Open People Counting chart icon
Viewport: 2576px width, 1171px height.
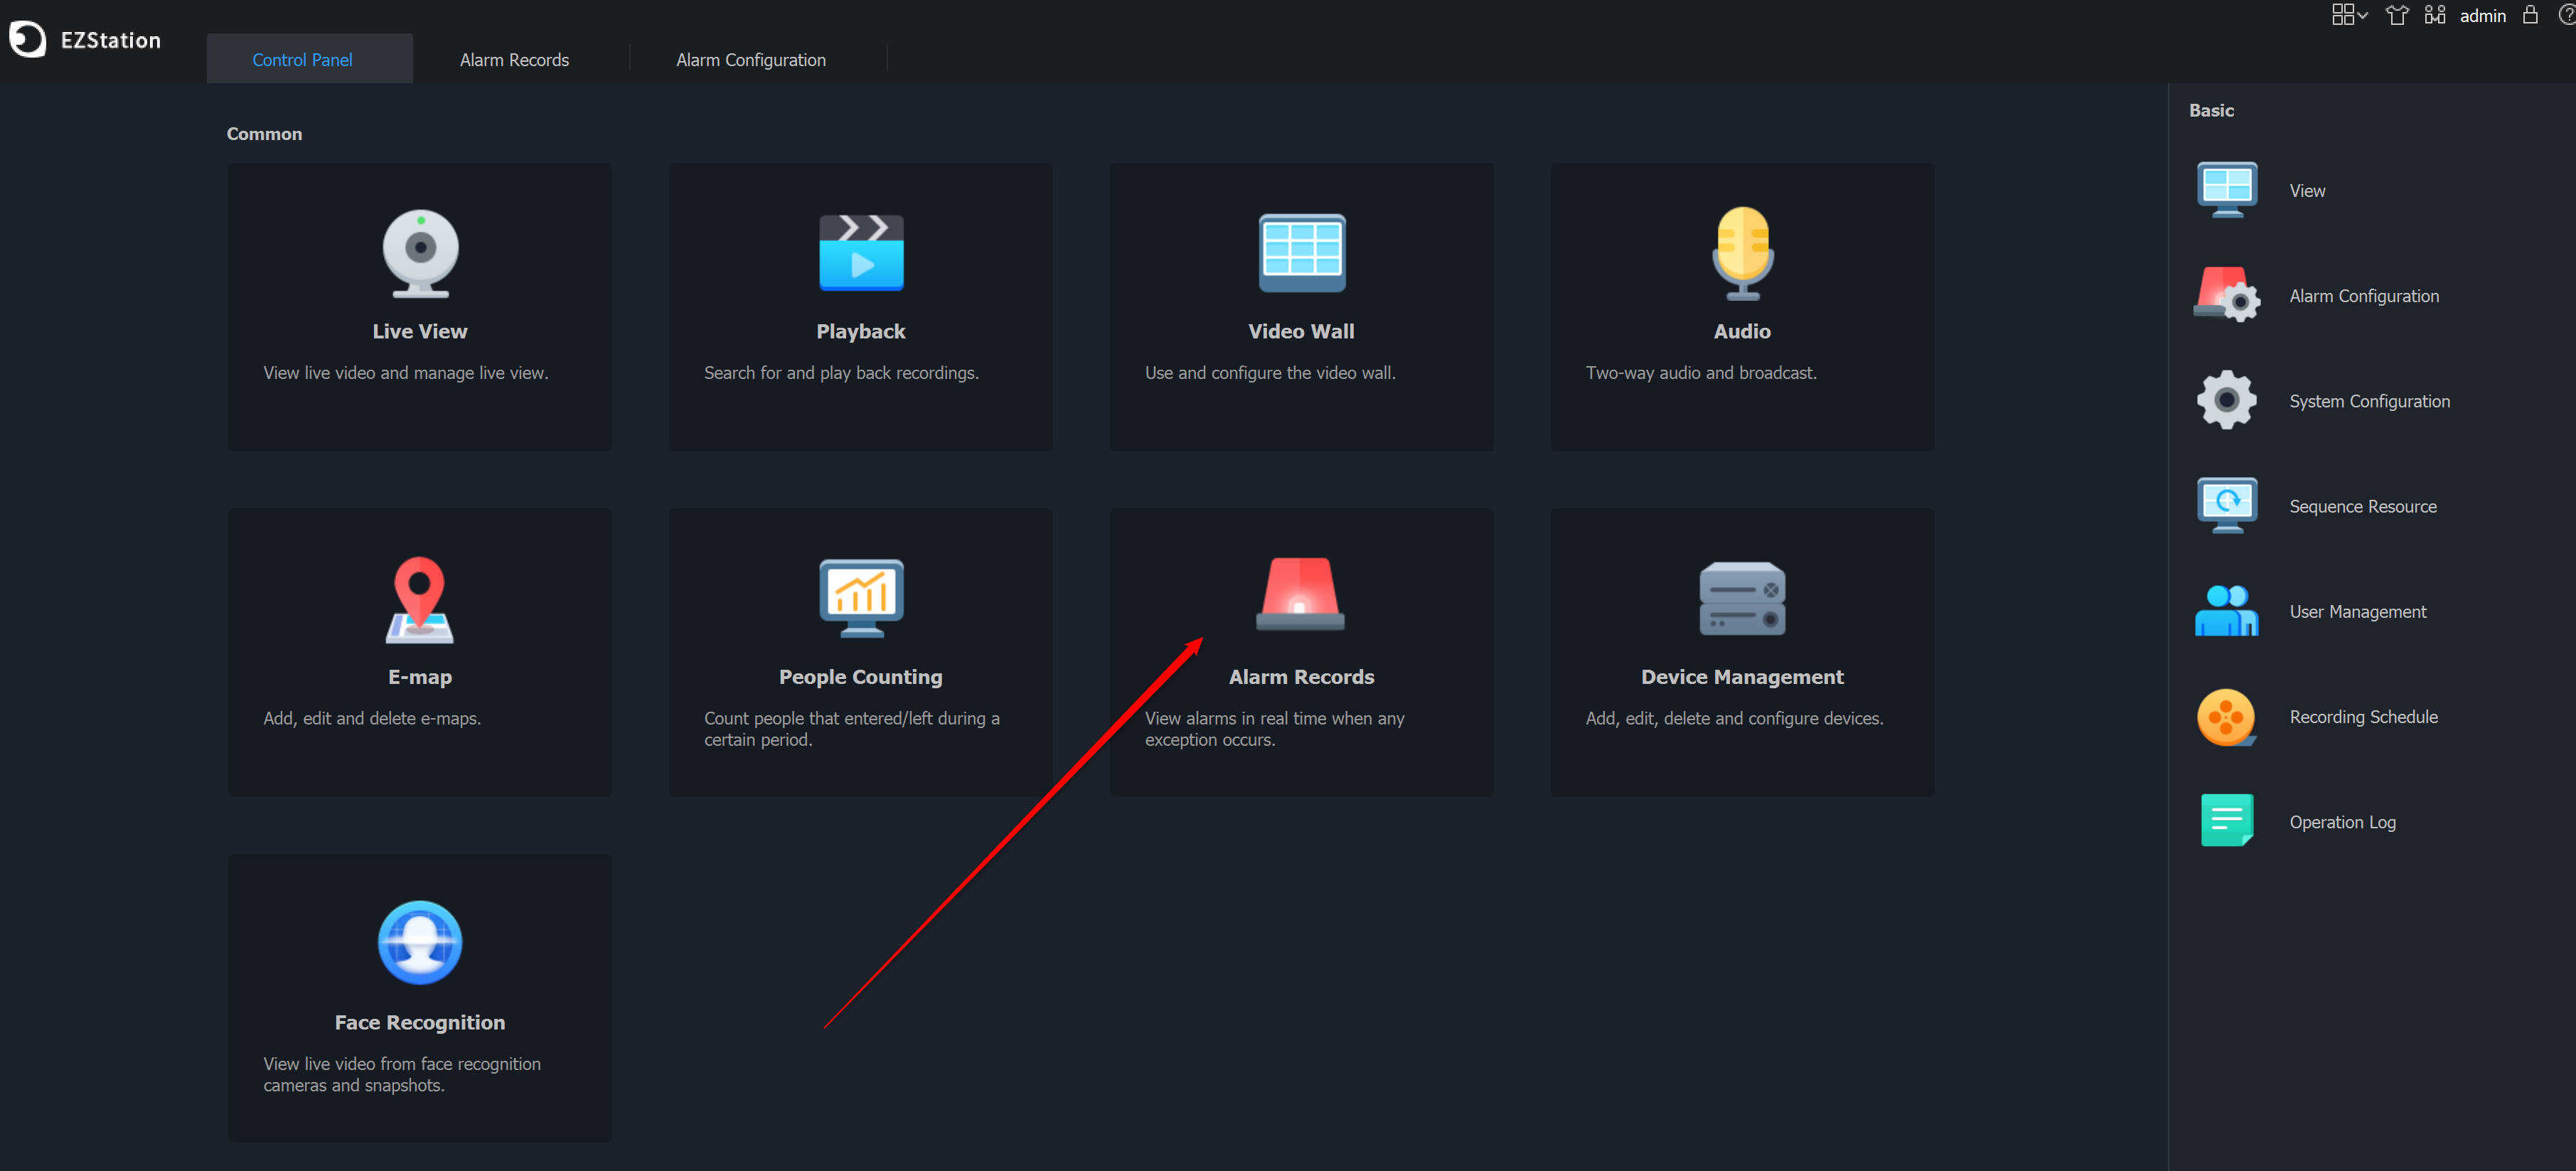pos(861,598)
